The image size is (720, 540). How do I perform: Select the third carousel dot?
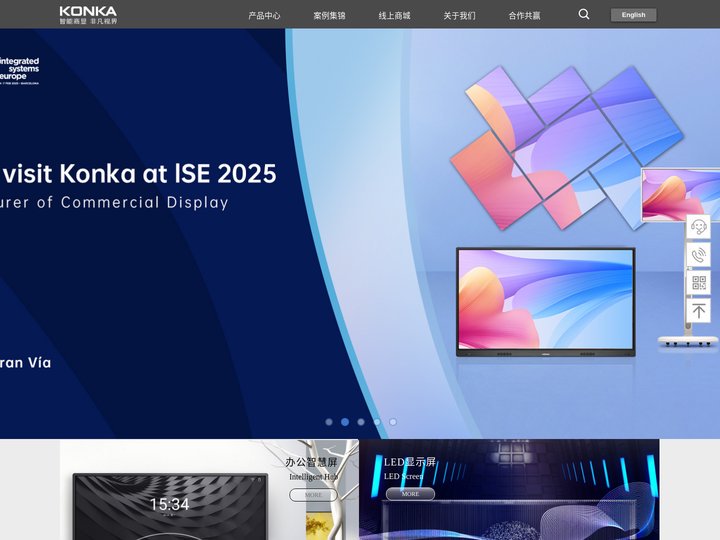(x=361, y=422)
